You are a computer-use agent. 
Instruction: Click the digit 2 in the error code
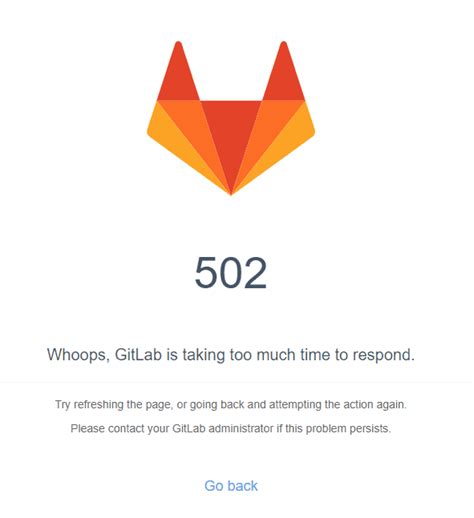pyautogui.click(x=255, y=273)
